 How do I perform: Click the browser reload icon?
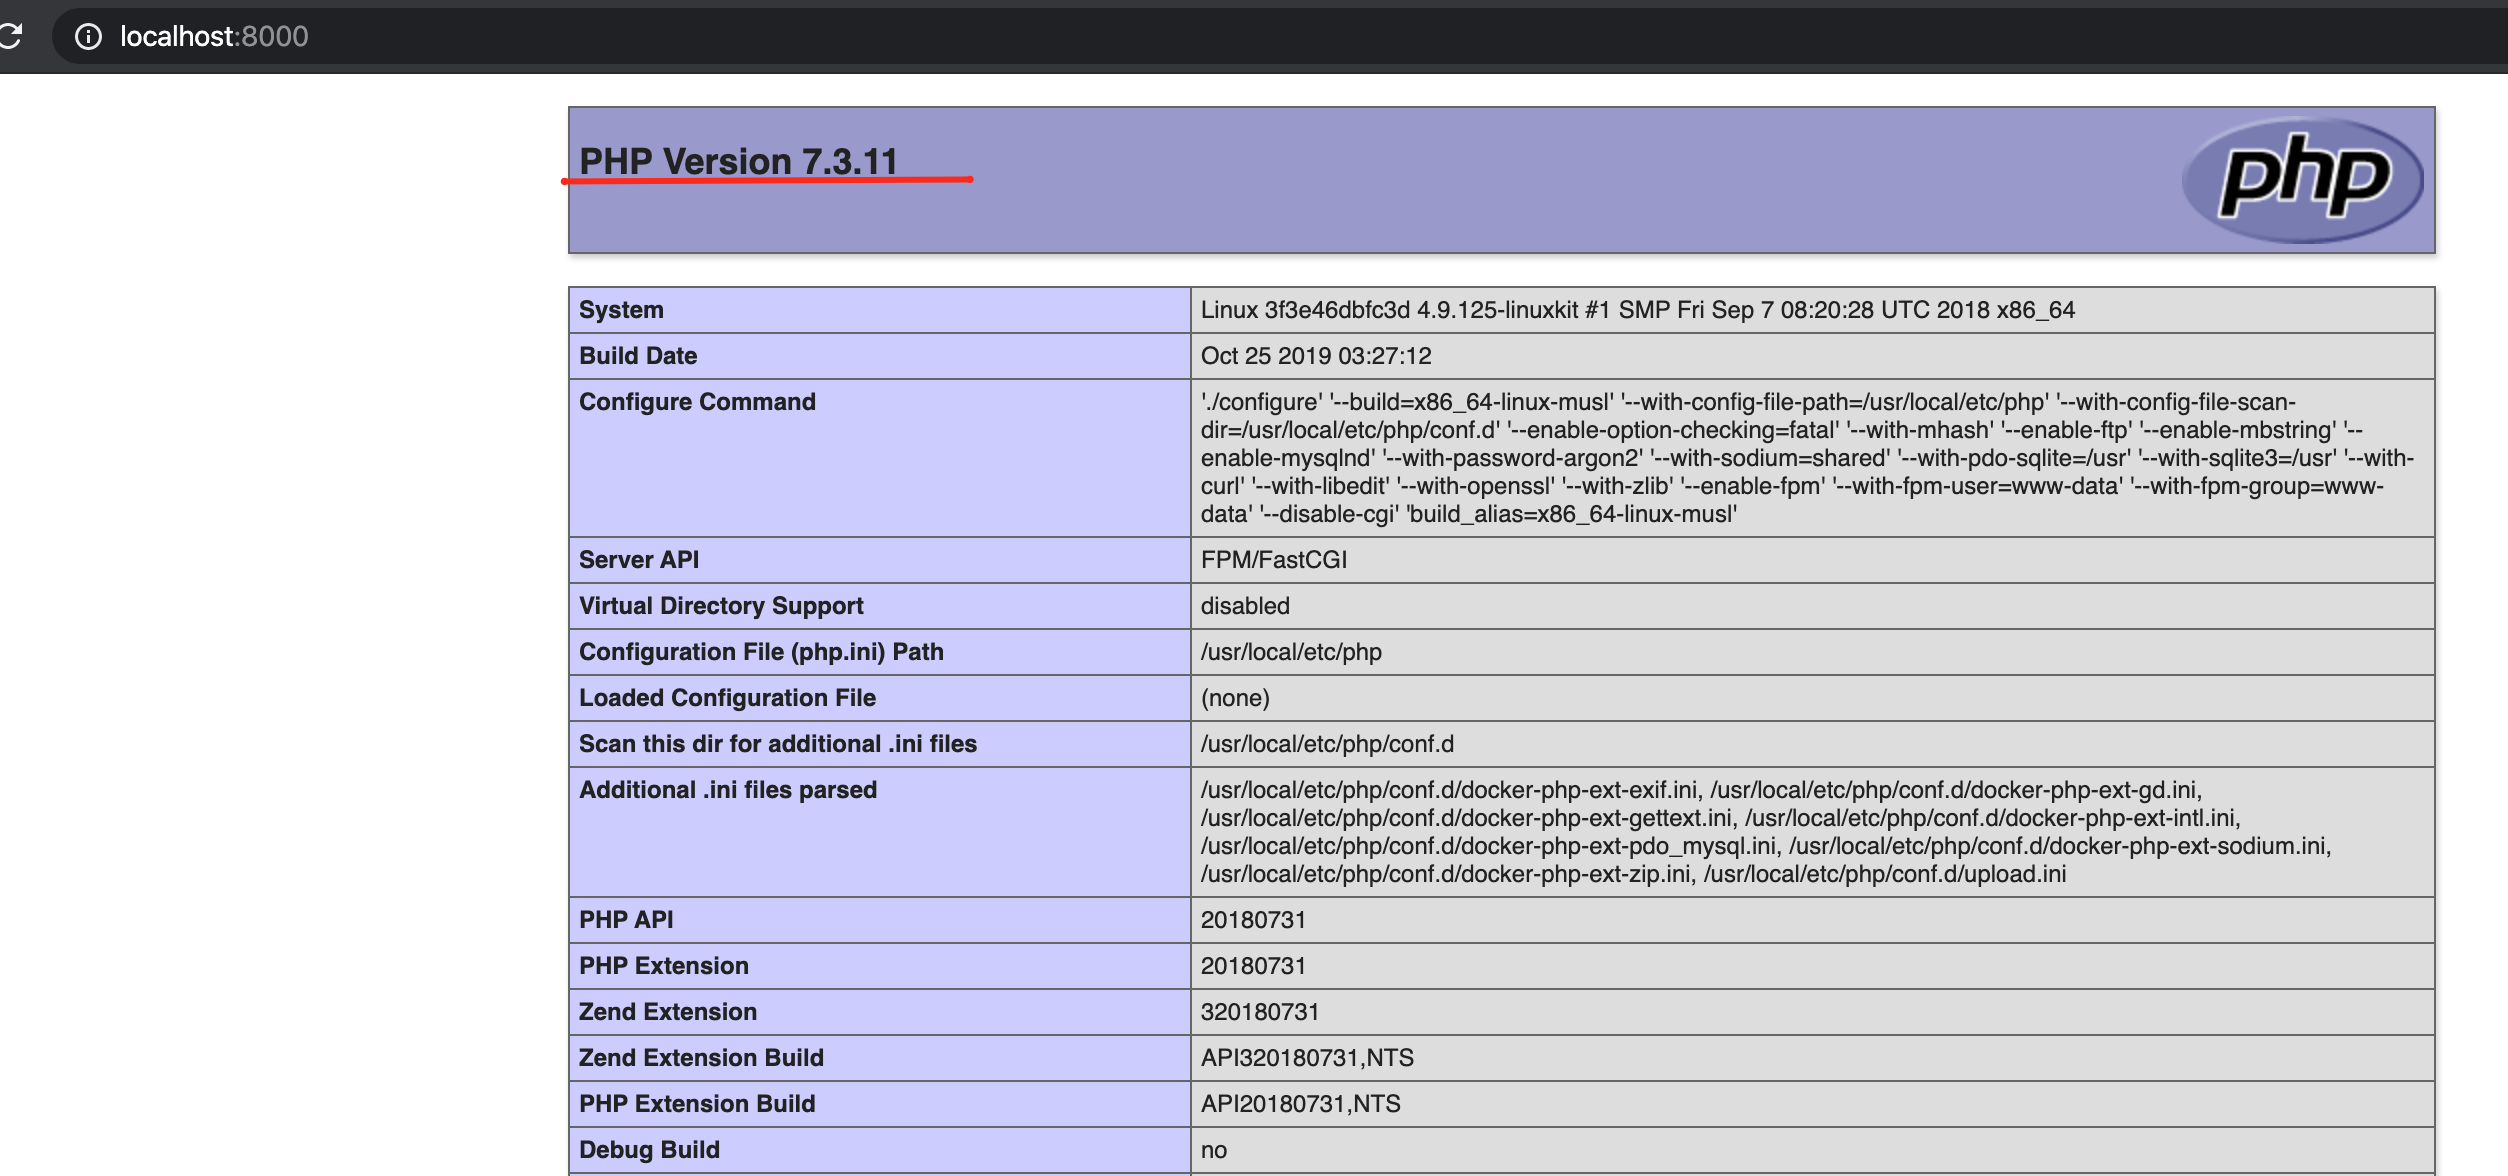point(10,36)
